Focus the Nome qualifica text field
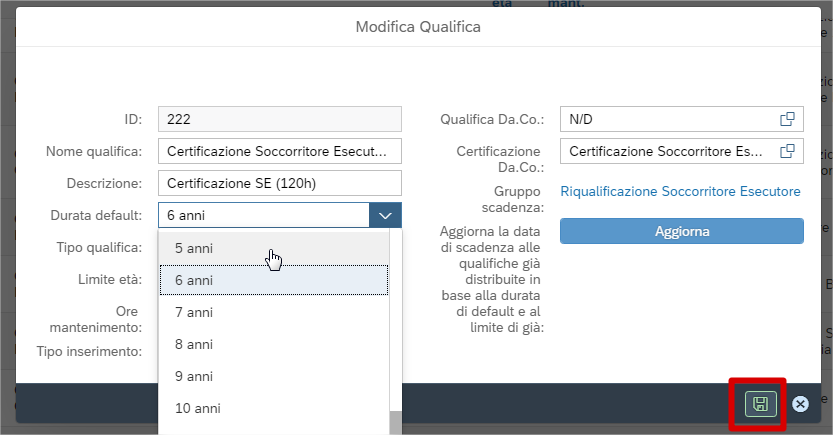 279,151
